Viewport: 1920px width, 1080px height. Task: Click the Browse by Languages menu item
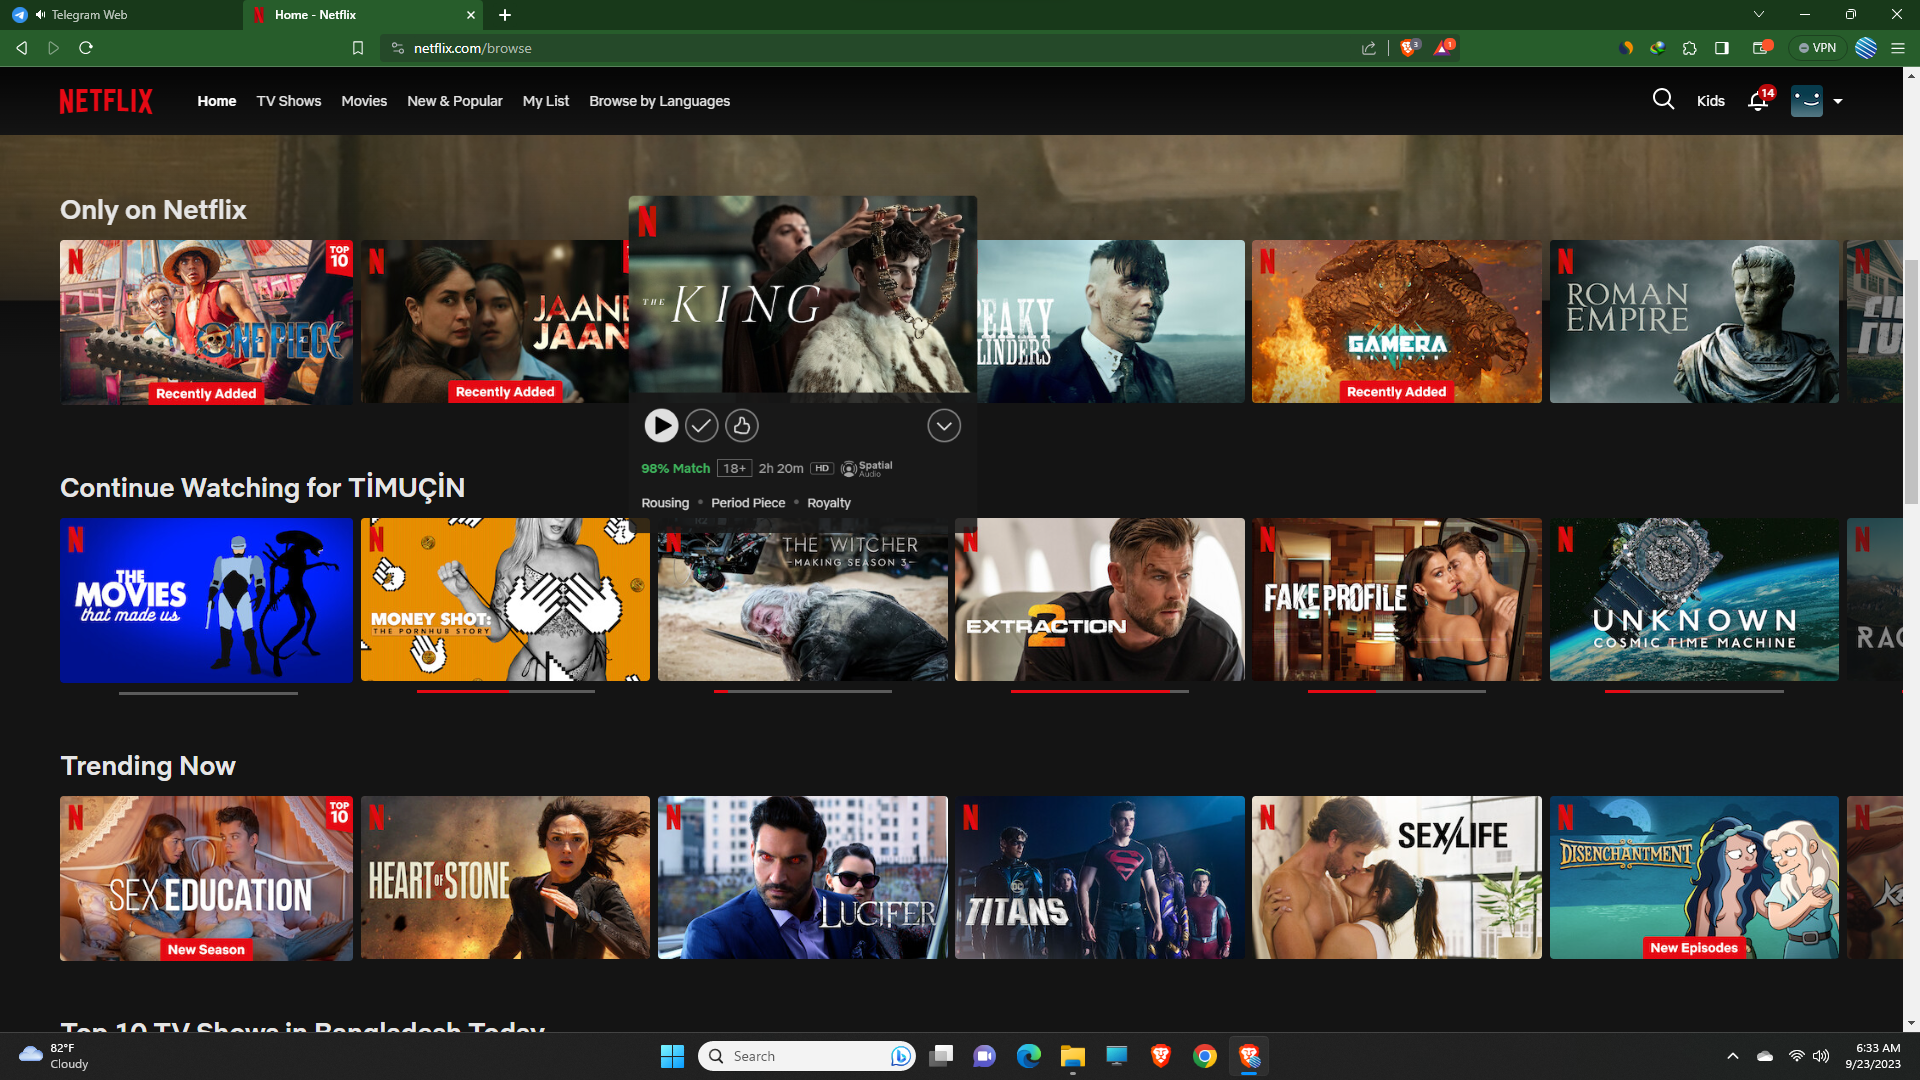(659, 100)
